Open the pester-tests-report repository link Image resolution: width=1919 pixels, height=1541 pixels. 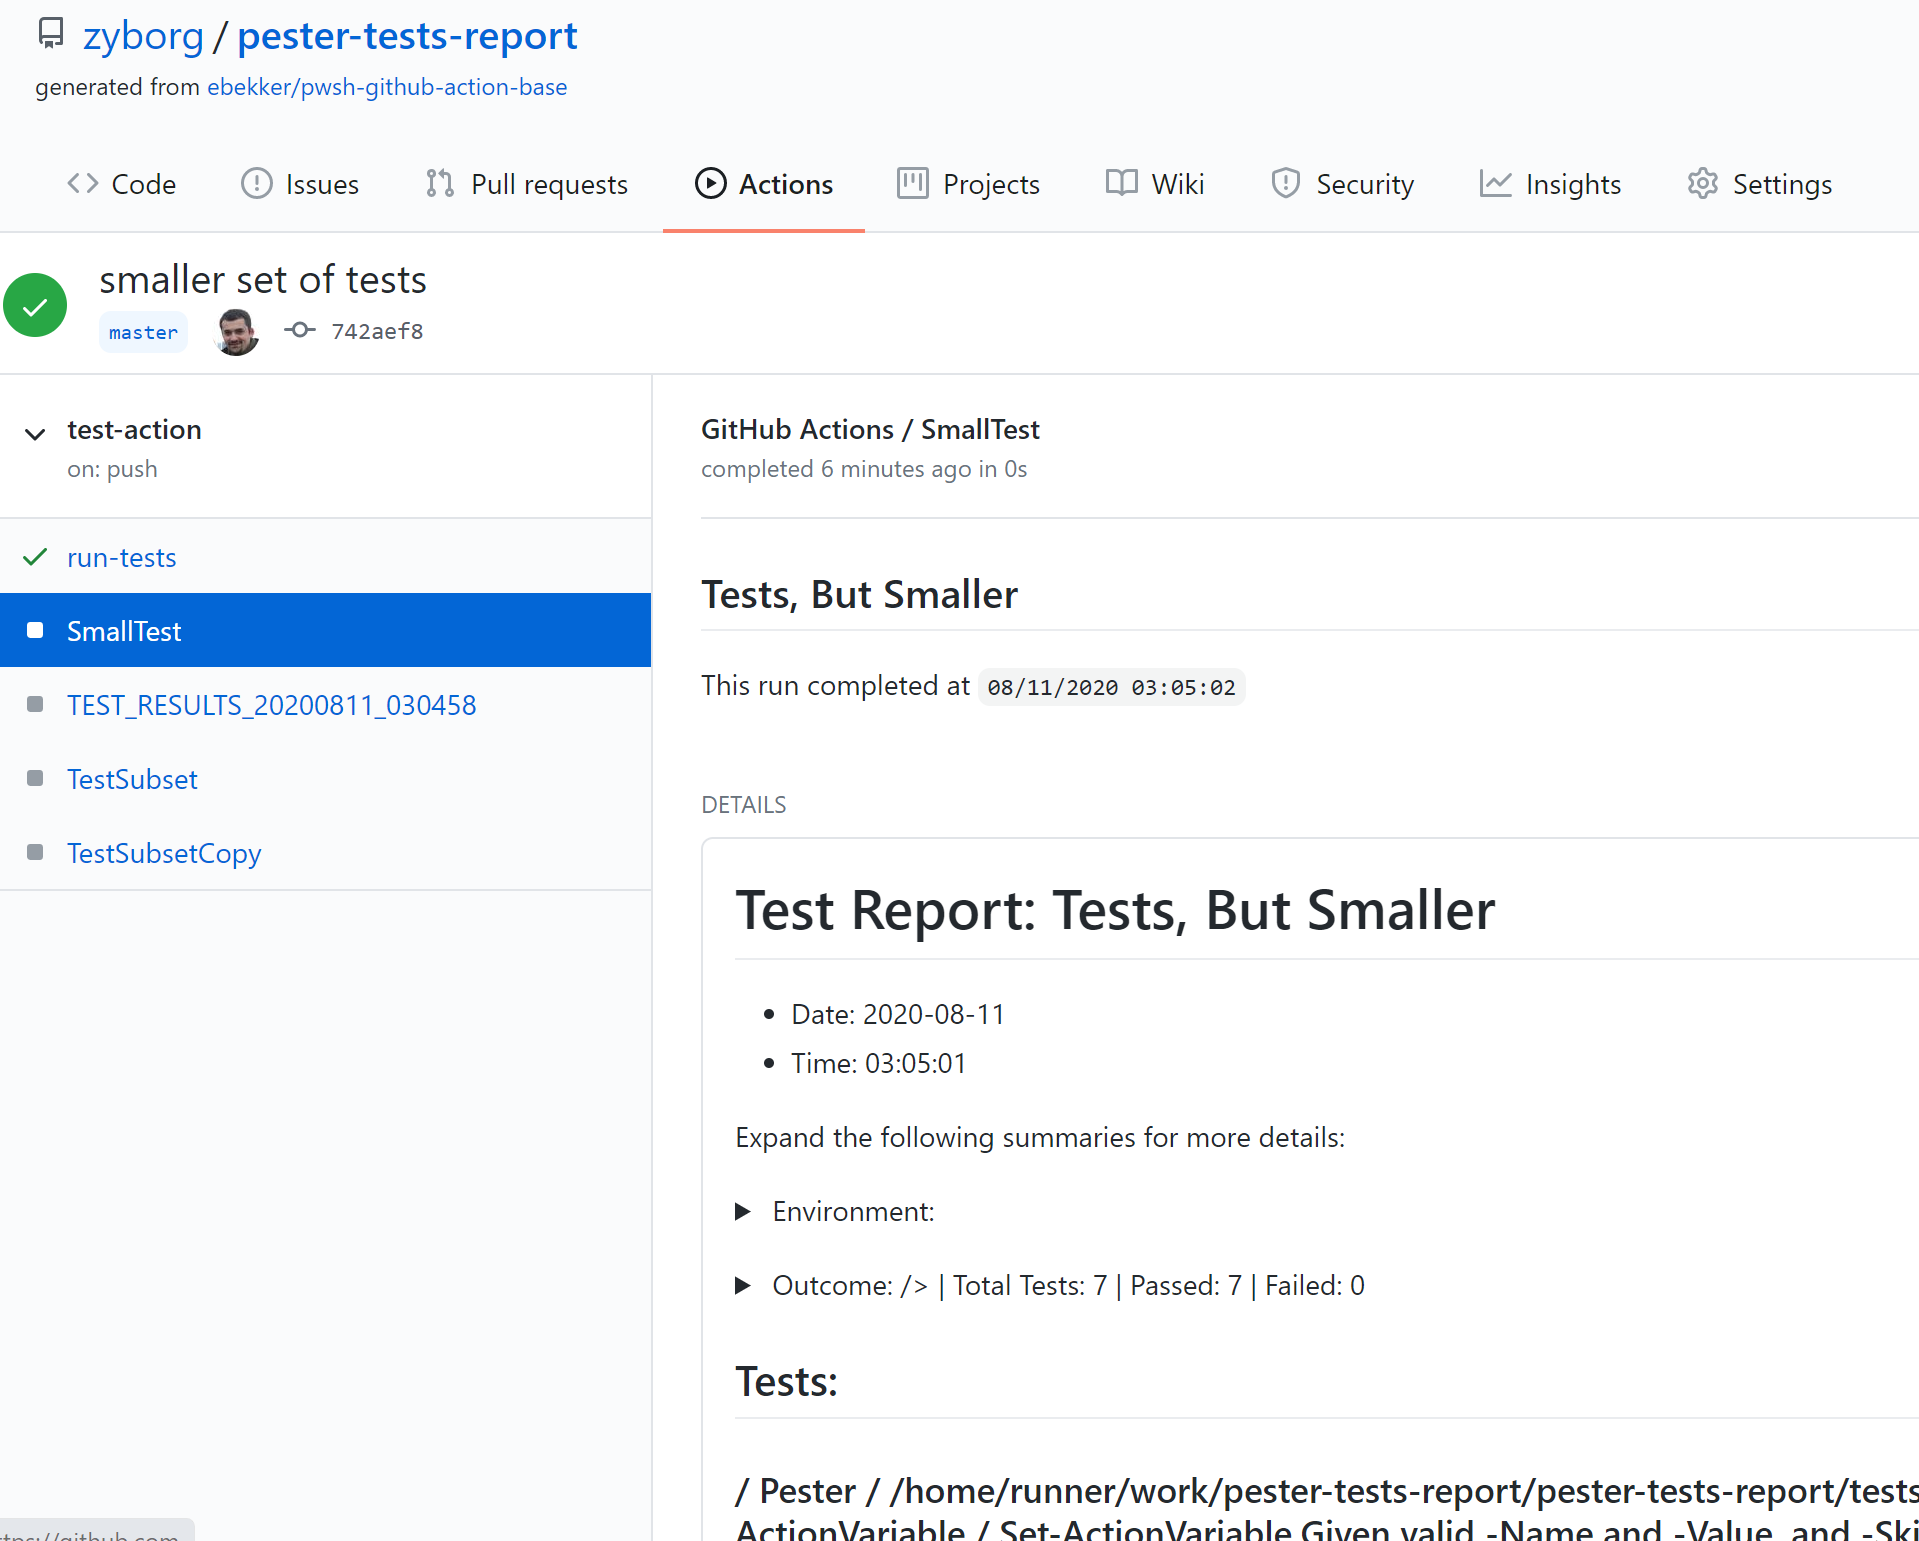pos(407,36)
